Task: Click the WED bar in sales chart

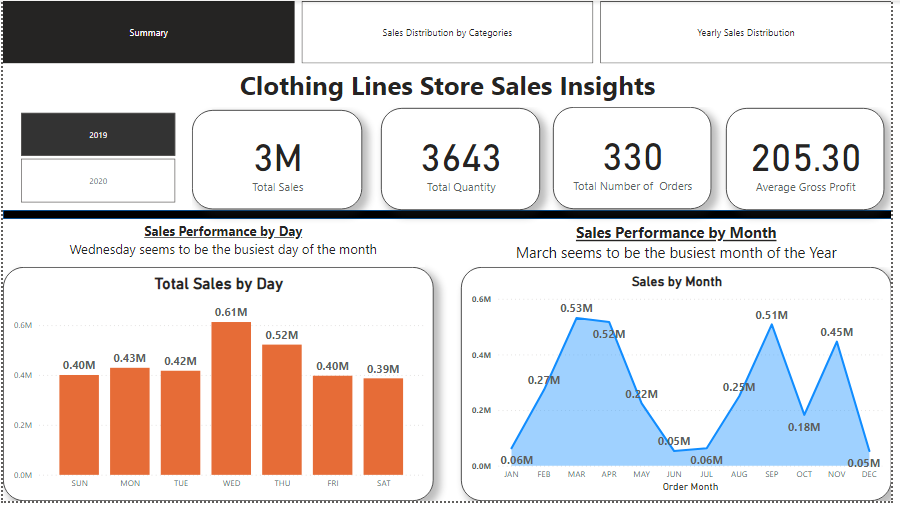Action: [231, 400]
